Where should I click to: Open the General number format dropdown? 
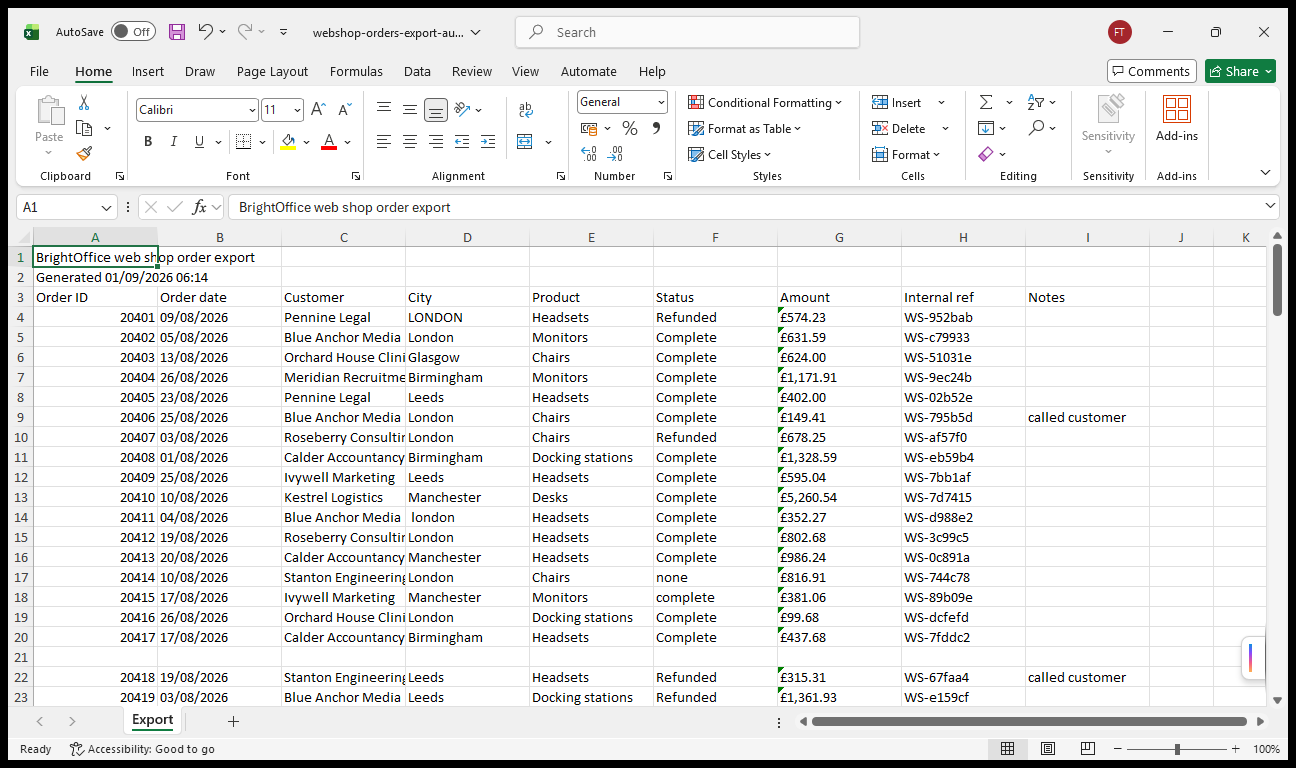click(661, 102)
